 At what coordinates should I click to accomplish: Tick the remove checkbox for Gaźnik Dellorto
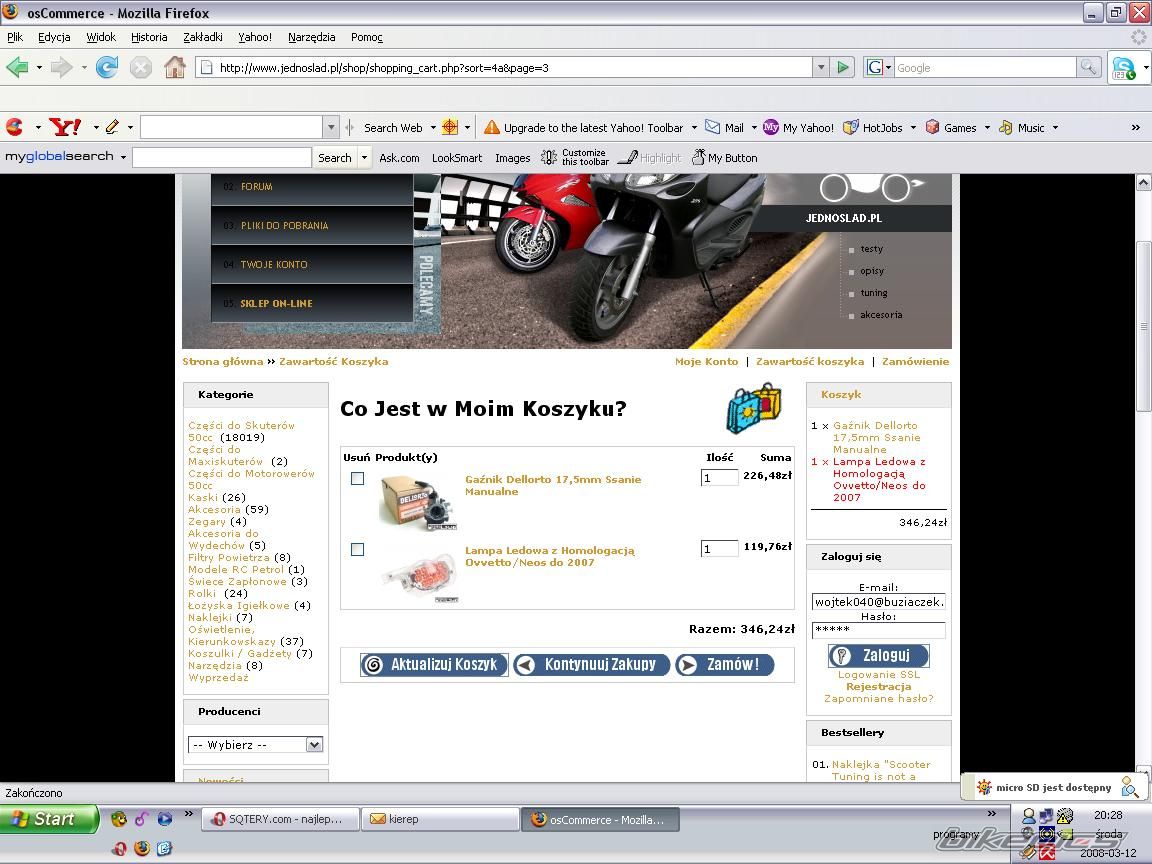(358, 479)
